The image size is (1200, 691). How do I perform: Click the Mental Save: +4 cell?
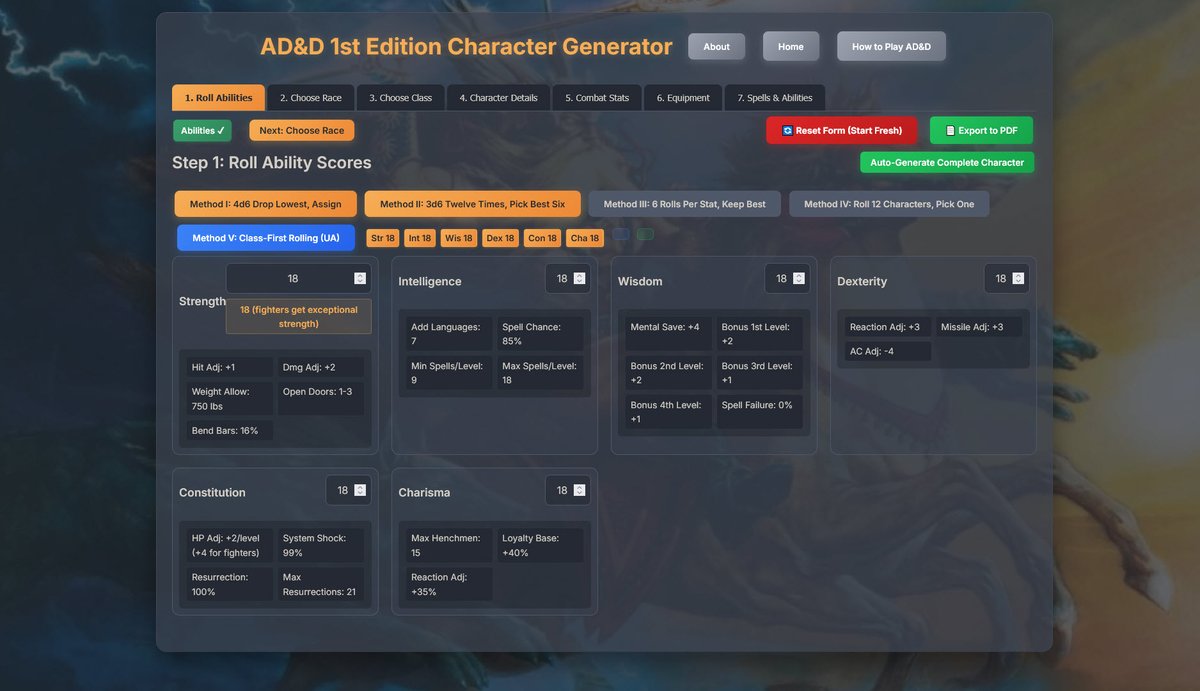pyautogui.click(x=668, y=334)
